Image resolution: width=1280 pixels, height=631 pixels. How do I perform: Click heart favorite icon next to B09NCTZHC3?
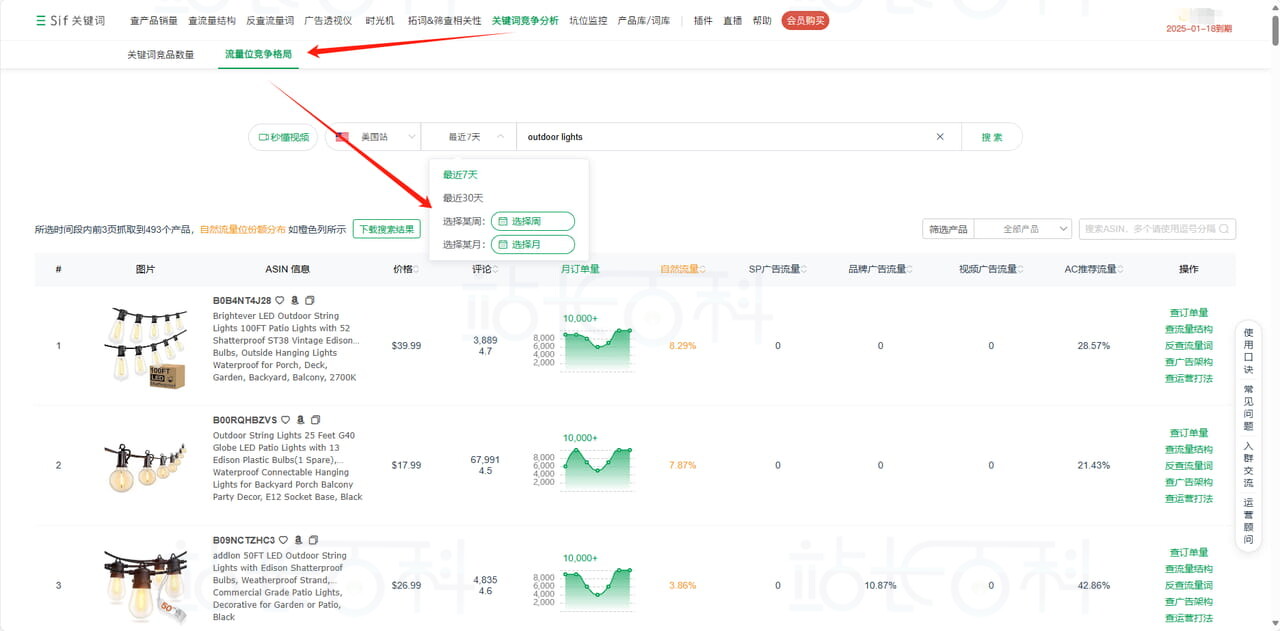[x=283, y=540]
